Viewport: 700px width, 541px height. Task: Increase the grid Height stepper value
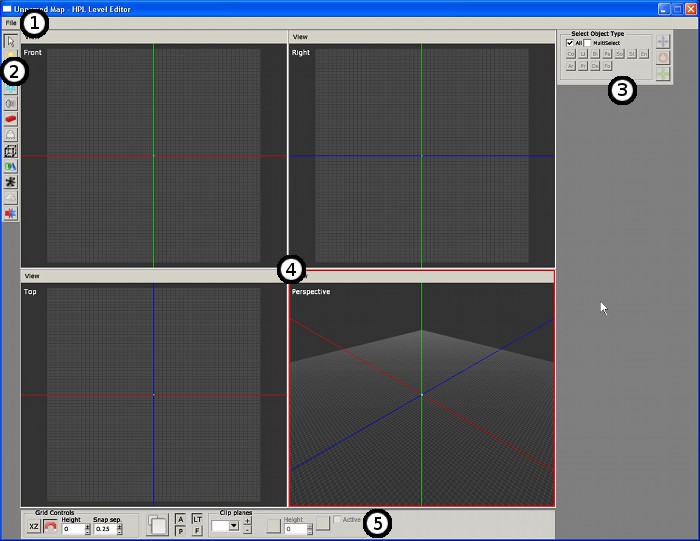[88, 525]
